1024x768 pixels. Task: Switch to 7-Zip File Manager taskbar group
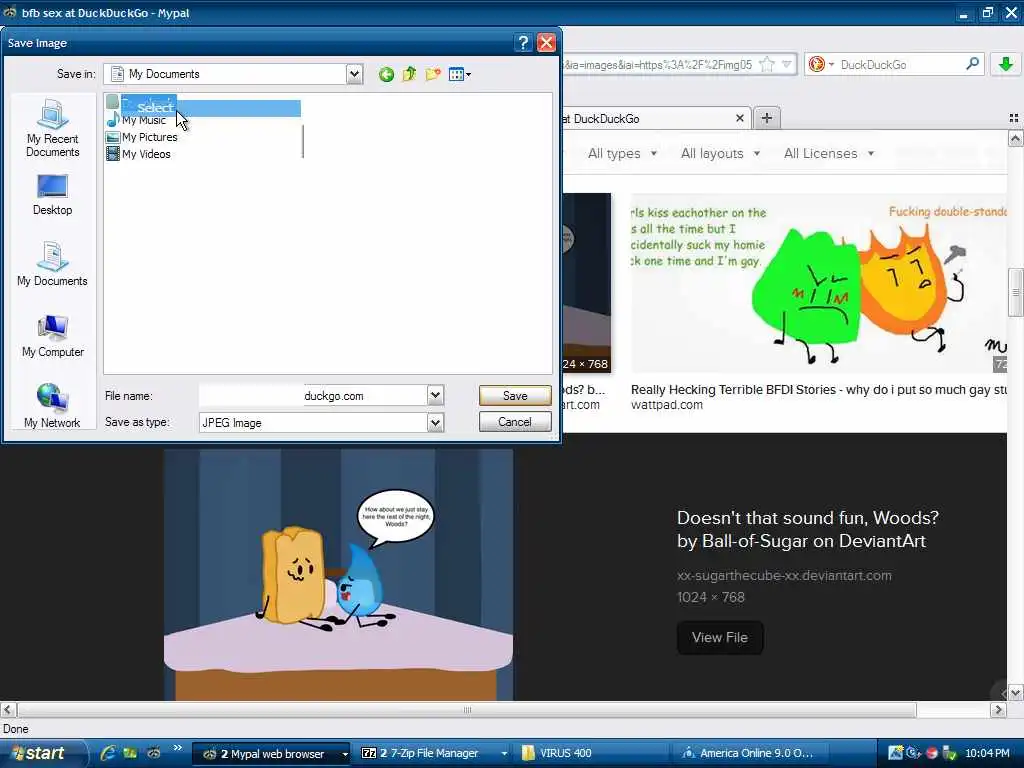click(434, 754)
